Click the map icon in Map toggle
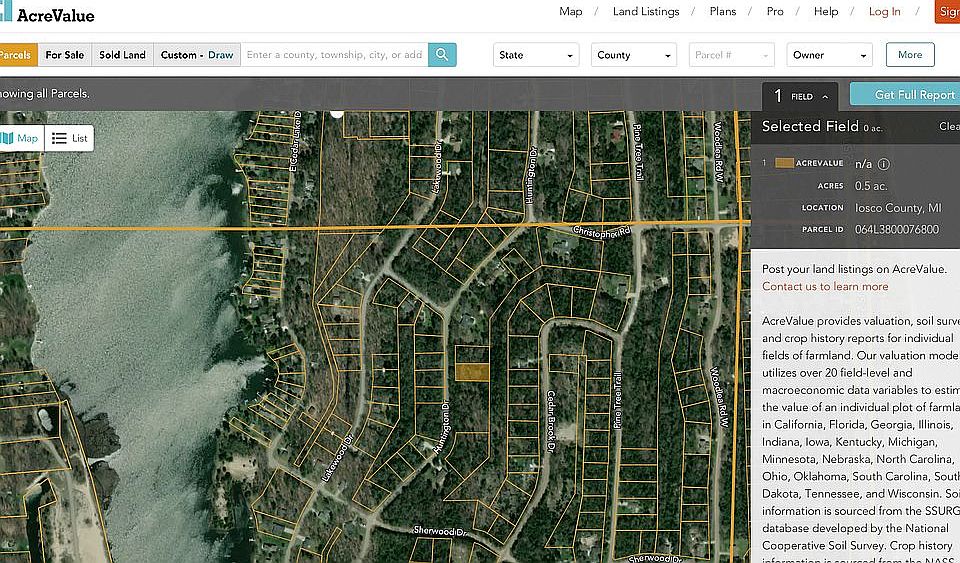Viewport: 960px width, 563px height. click(x=7, y=138)
